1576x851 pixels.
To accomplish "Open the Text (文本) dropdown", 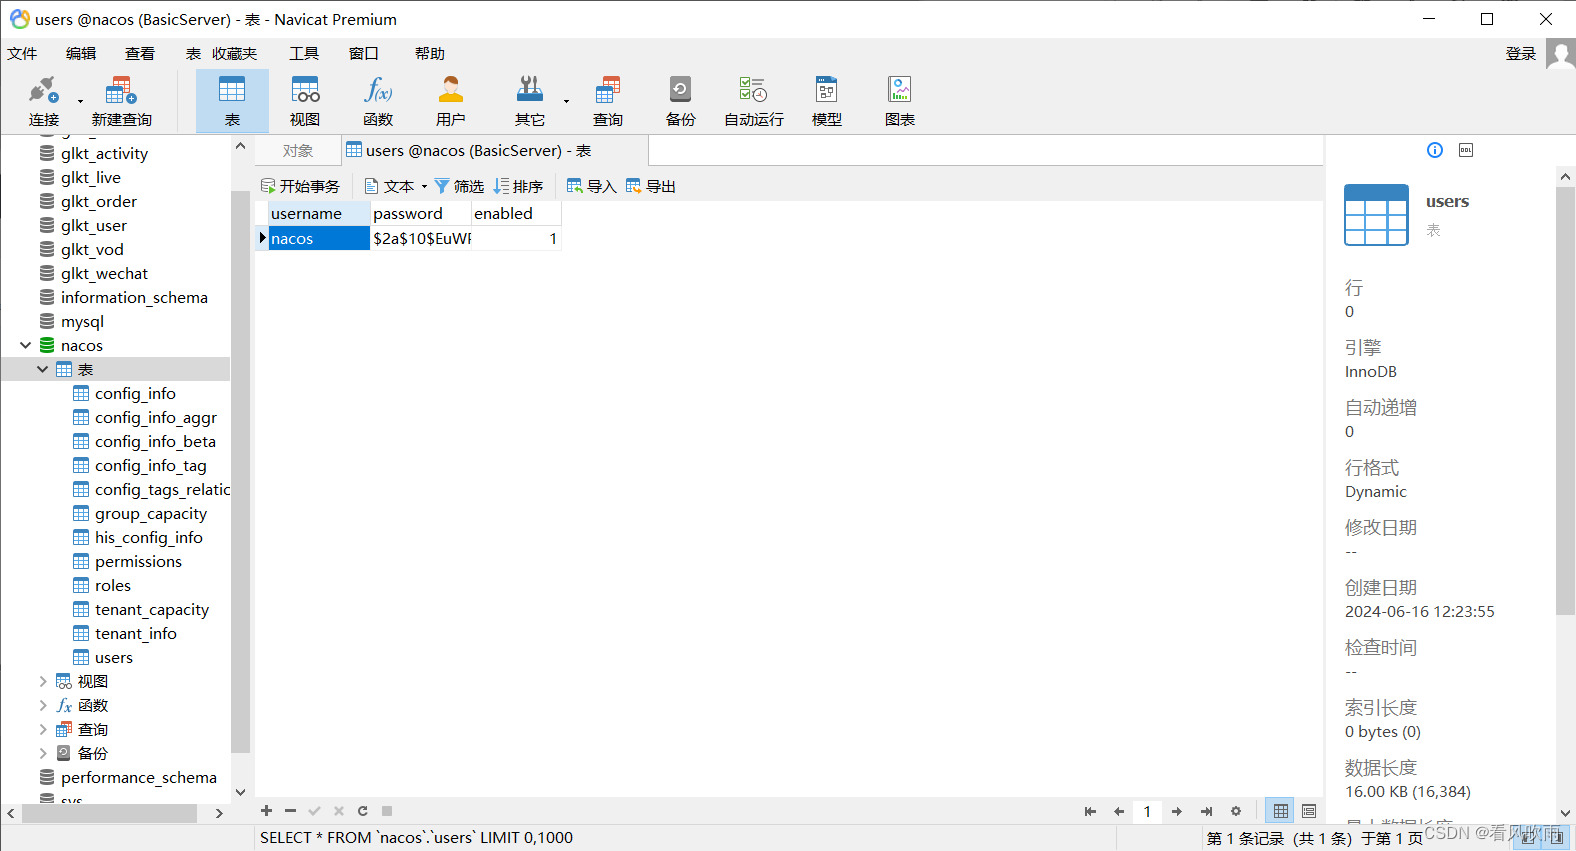I will tap(396, 186).
